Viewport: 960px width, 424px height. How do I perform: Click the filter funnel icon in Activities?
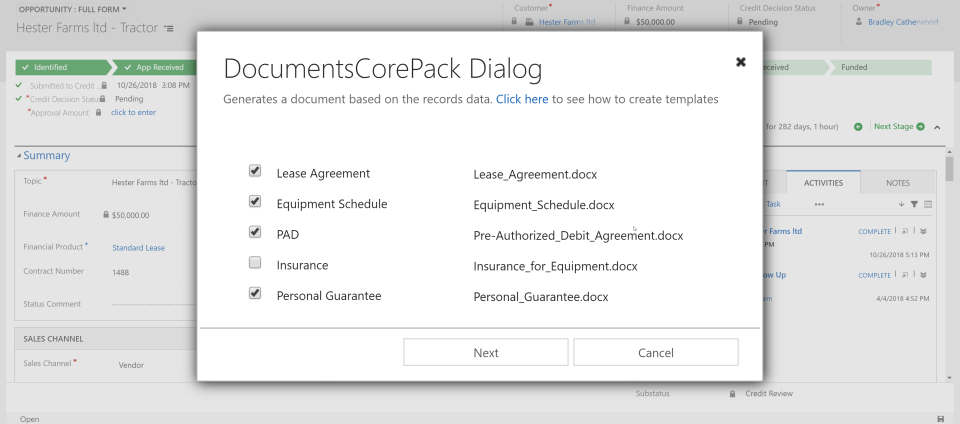coord(914,204)
